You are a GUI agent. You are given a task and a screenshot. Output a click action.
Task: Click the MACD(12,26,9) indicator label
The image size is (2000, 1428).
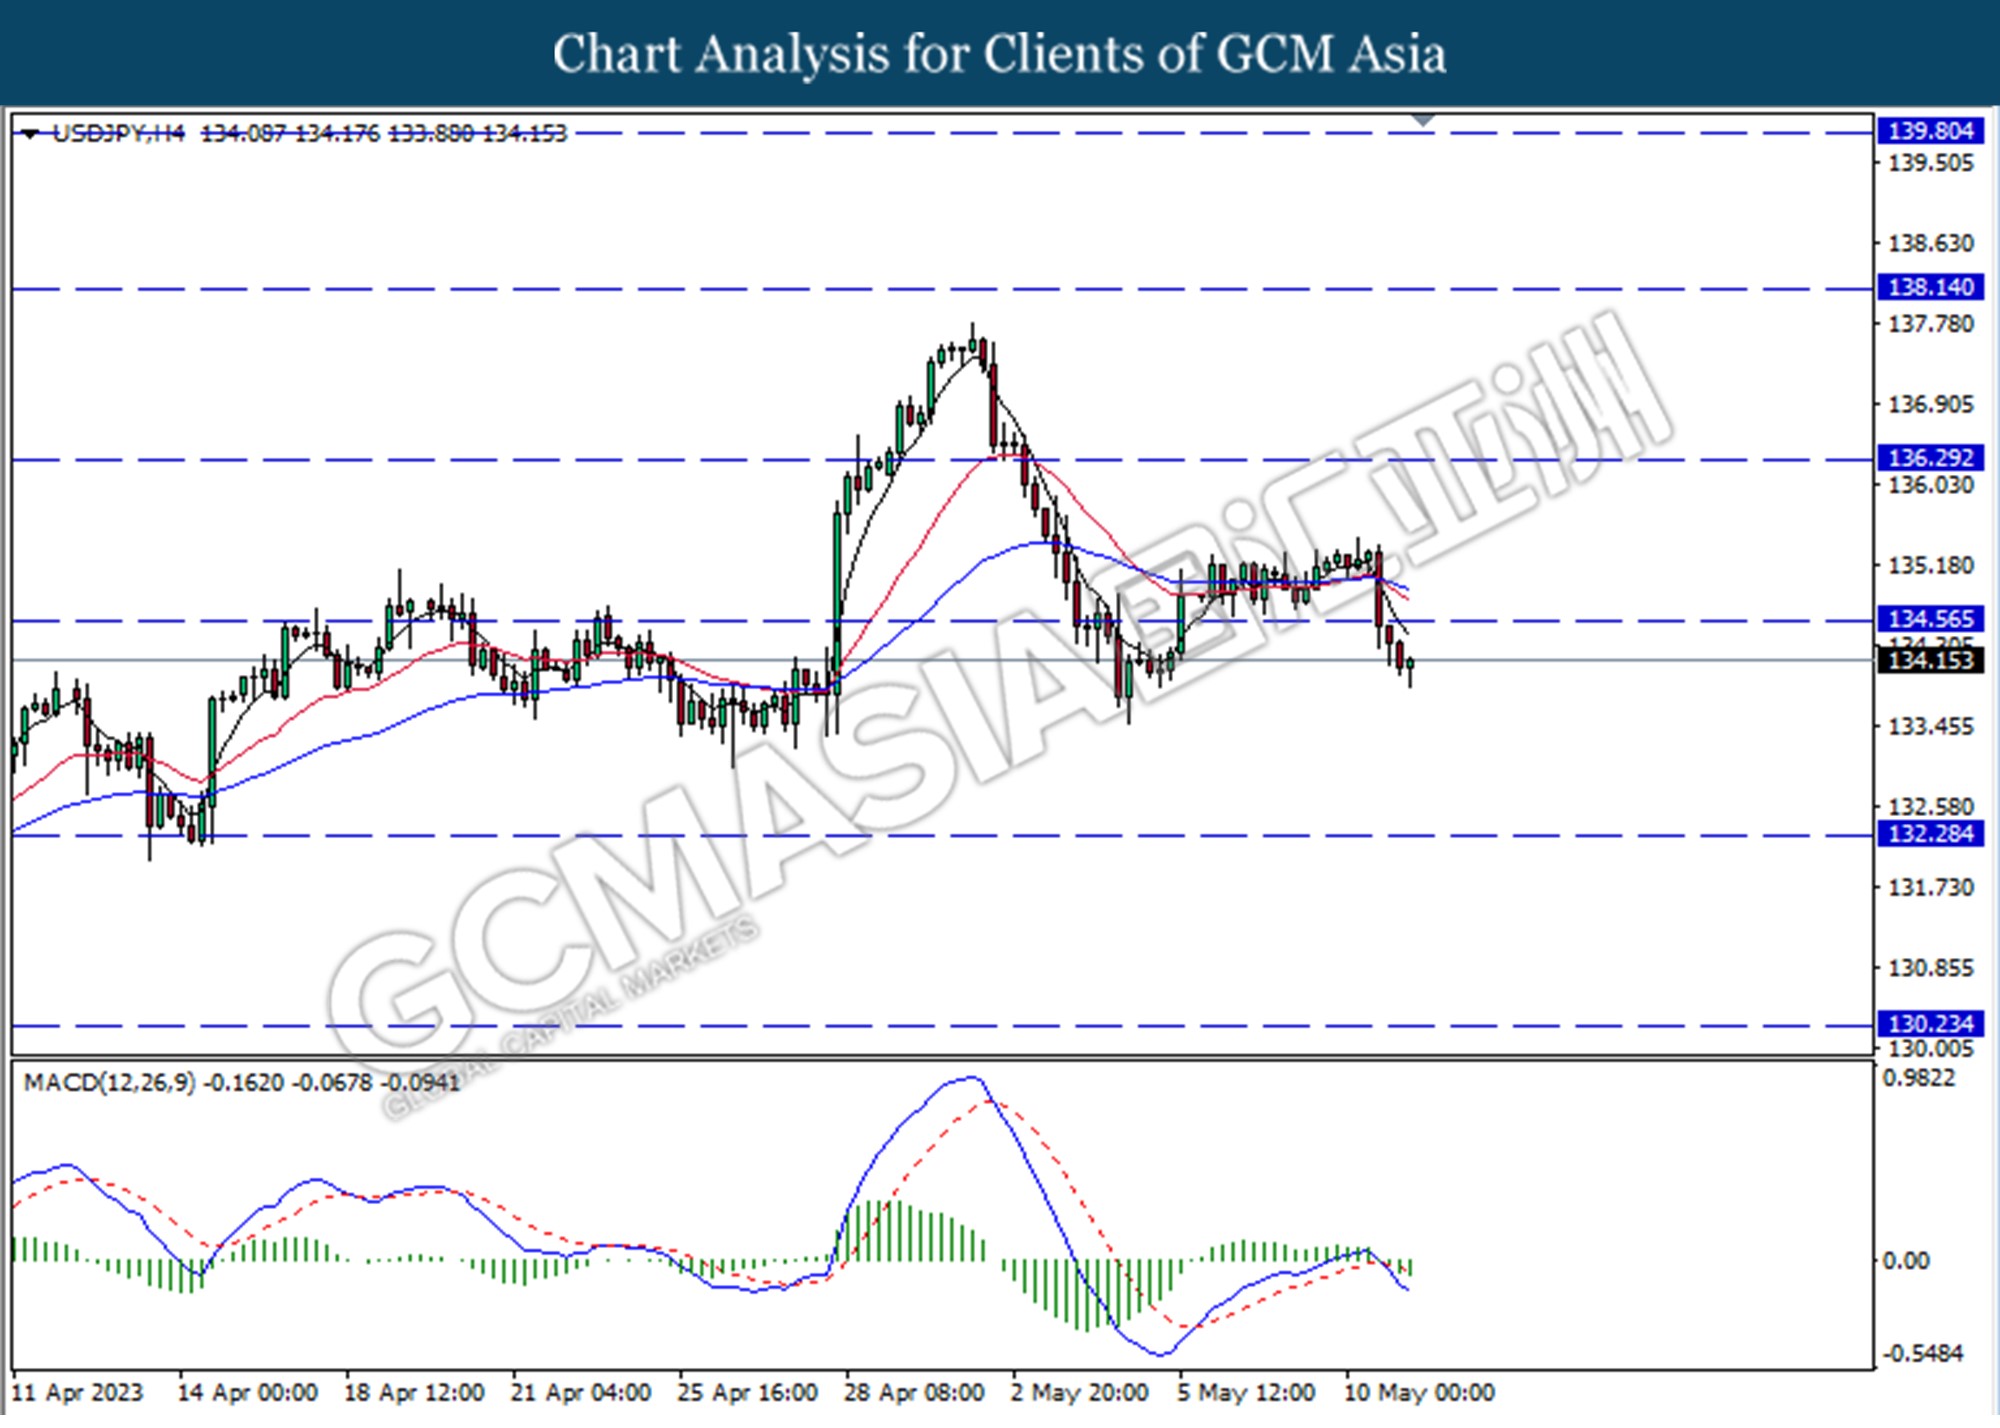click(110, 1083)
